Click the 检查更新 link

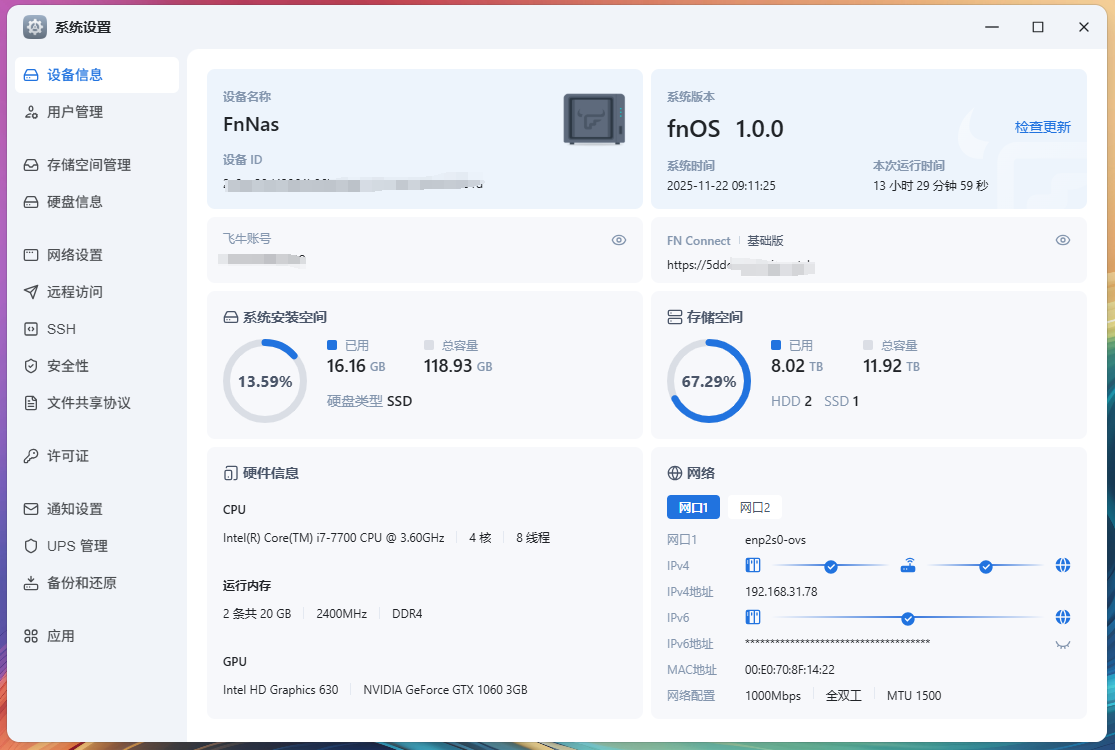pyautogui.click(x=1042, y=127)
